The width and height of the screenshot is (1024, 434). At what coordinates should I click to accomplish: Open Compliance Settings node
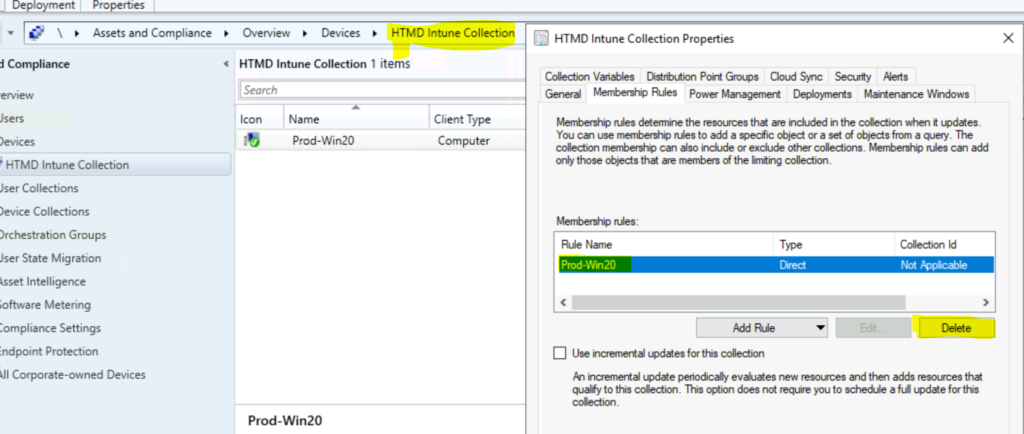(50, 328)
